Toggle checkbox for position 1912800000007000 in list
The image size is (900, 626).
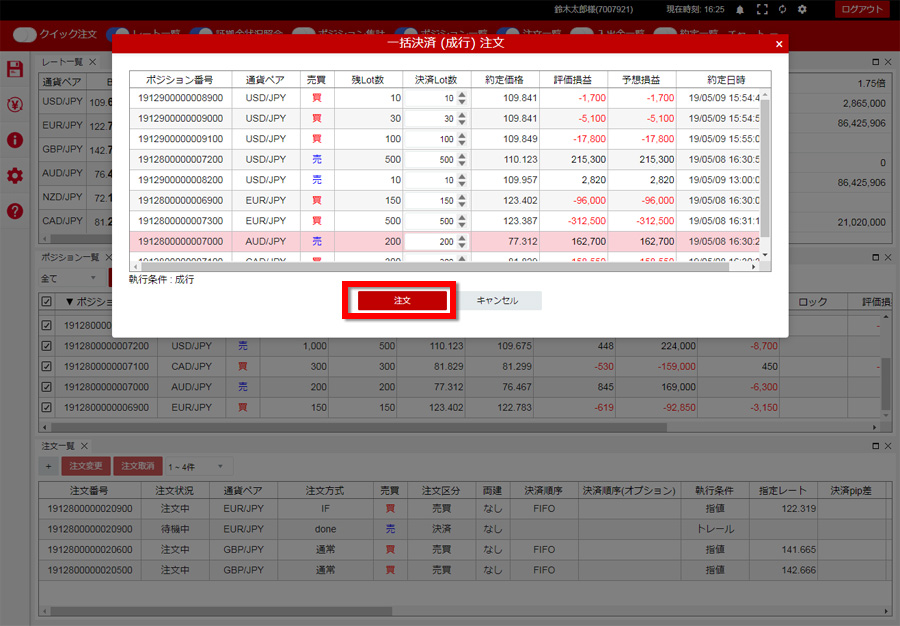[x=46, y=387]
